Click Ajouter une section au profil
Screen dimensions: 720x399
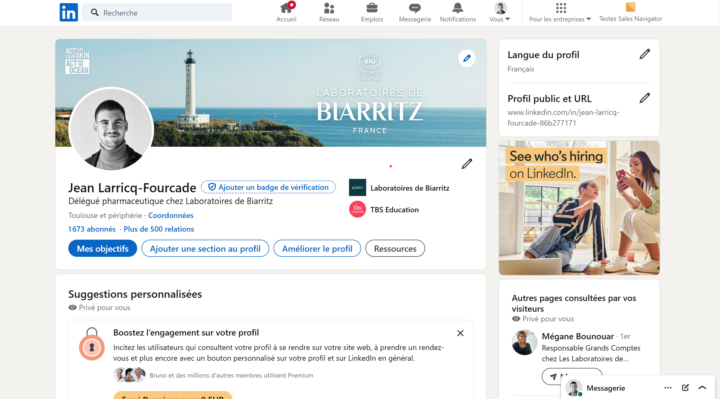click(x=205, y=248)
